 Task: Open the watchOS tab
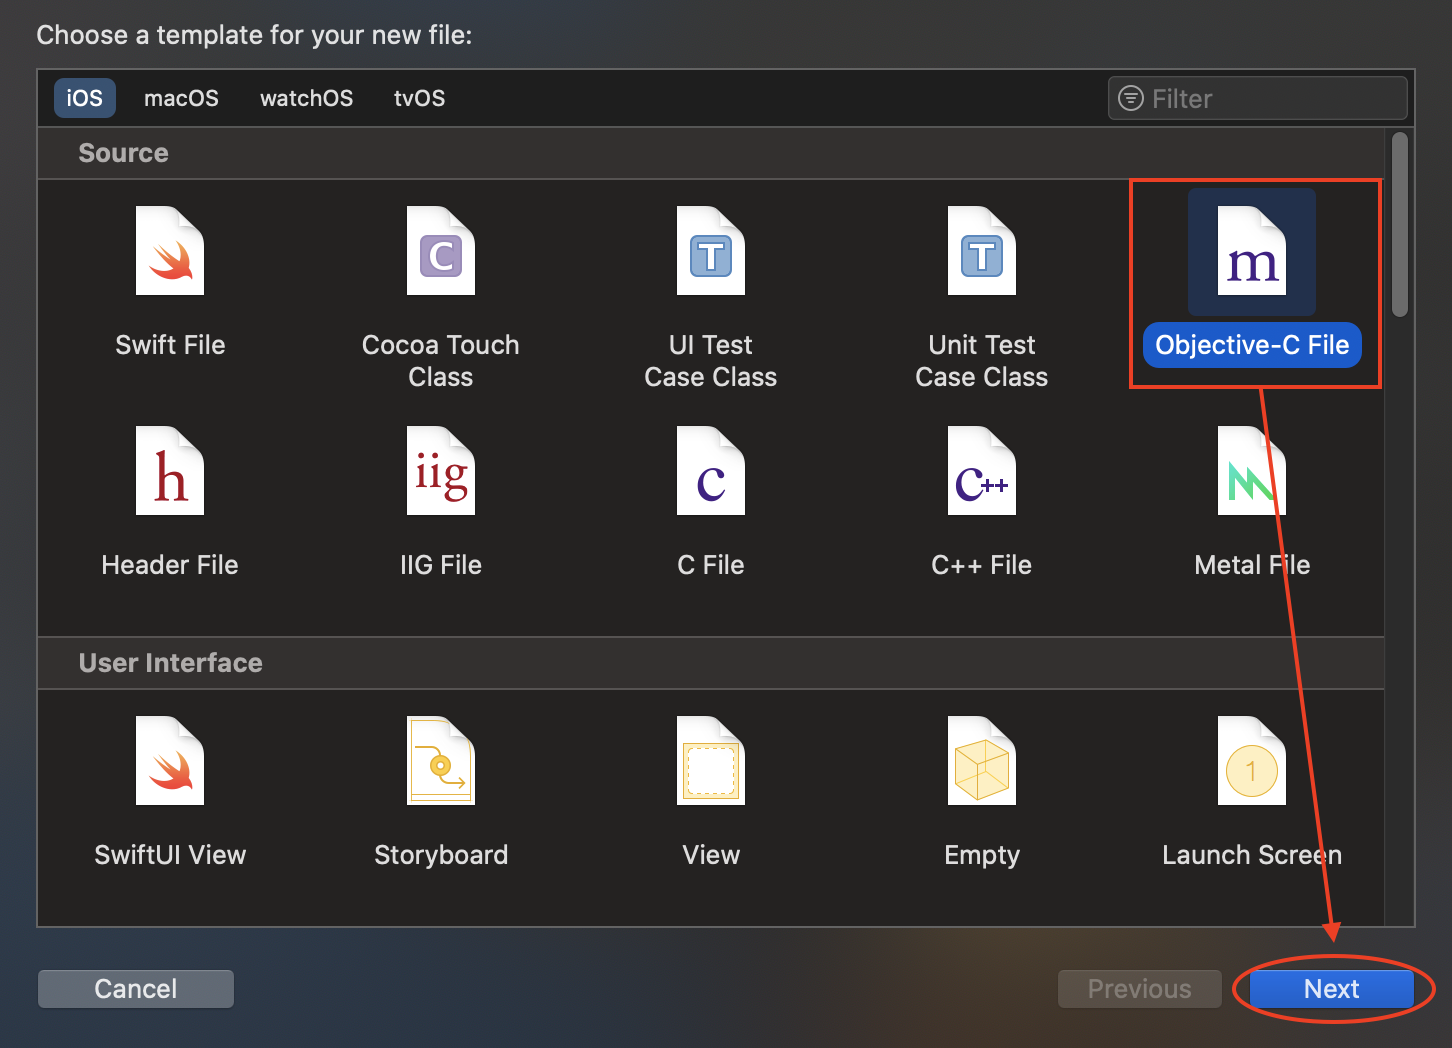tap(307, 98)
